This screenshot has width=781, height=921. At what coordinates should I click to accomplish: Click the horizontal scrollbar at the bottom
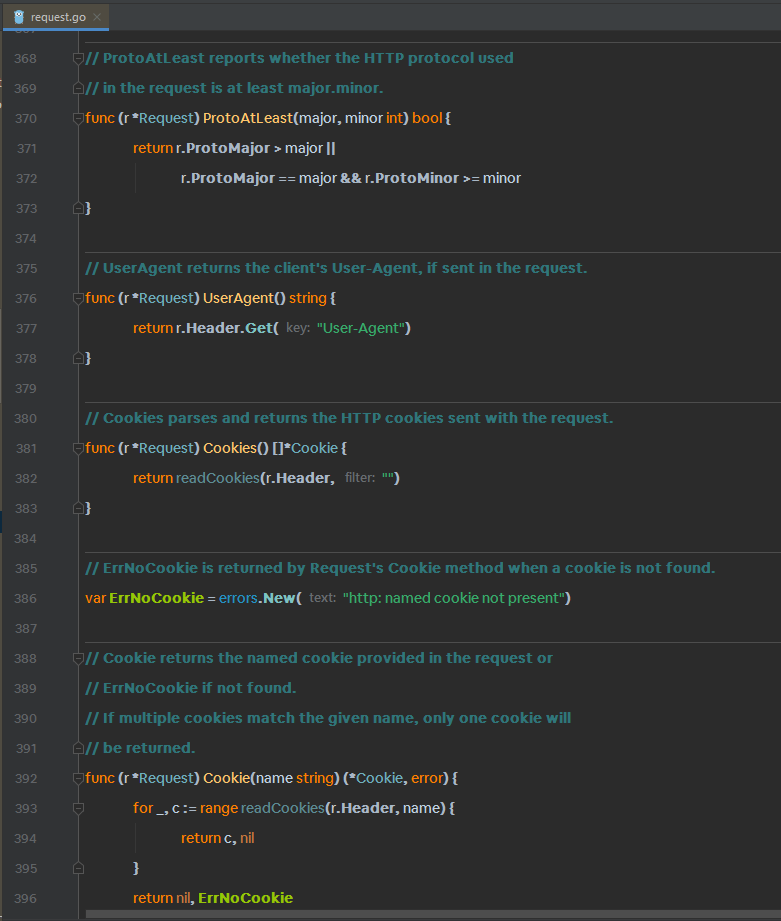pyautogui.click(x=430, y=914)
